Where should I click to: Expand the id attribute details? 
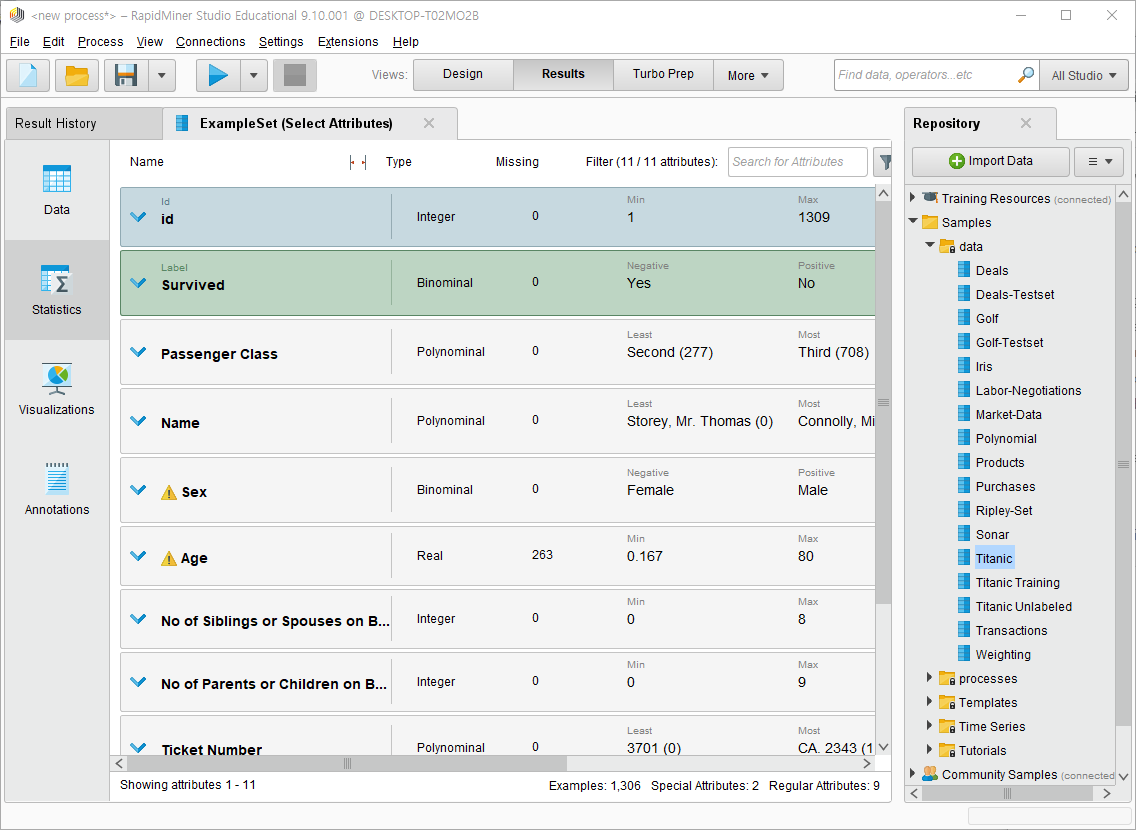138,217
